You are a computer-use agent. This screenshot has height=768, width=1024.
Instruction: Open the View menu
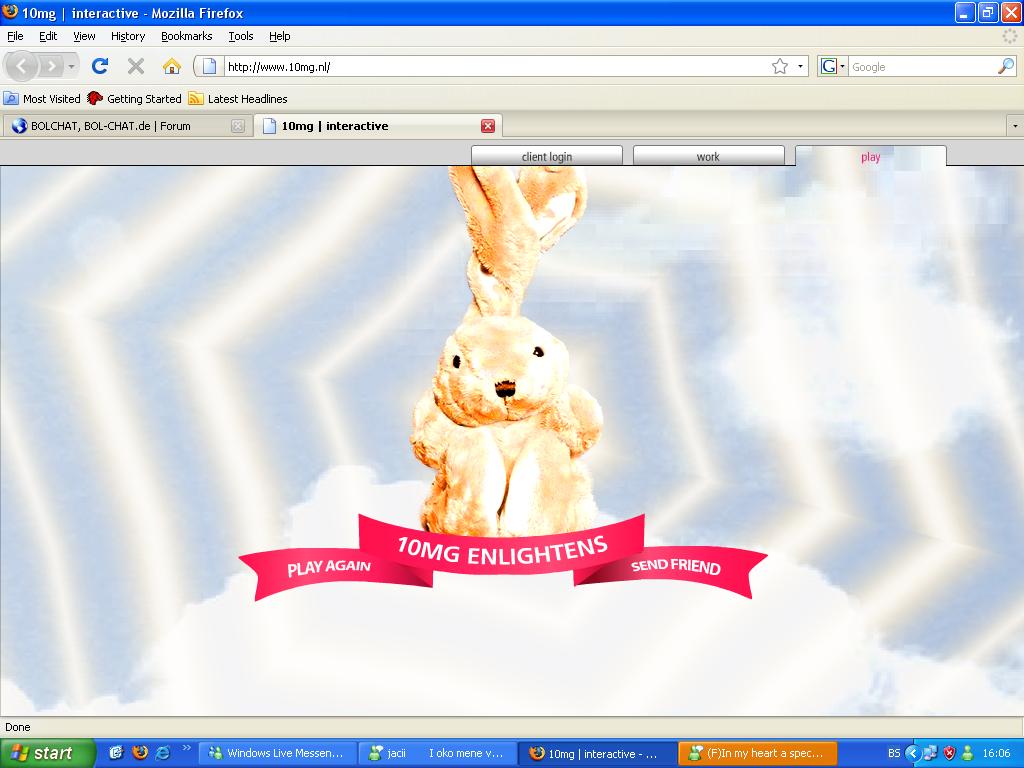(x=84, y=36)
